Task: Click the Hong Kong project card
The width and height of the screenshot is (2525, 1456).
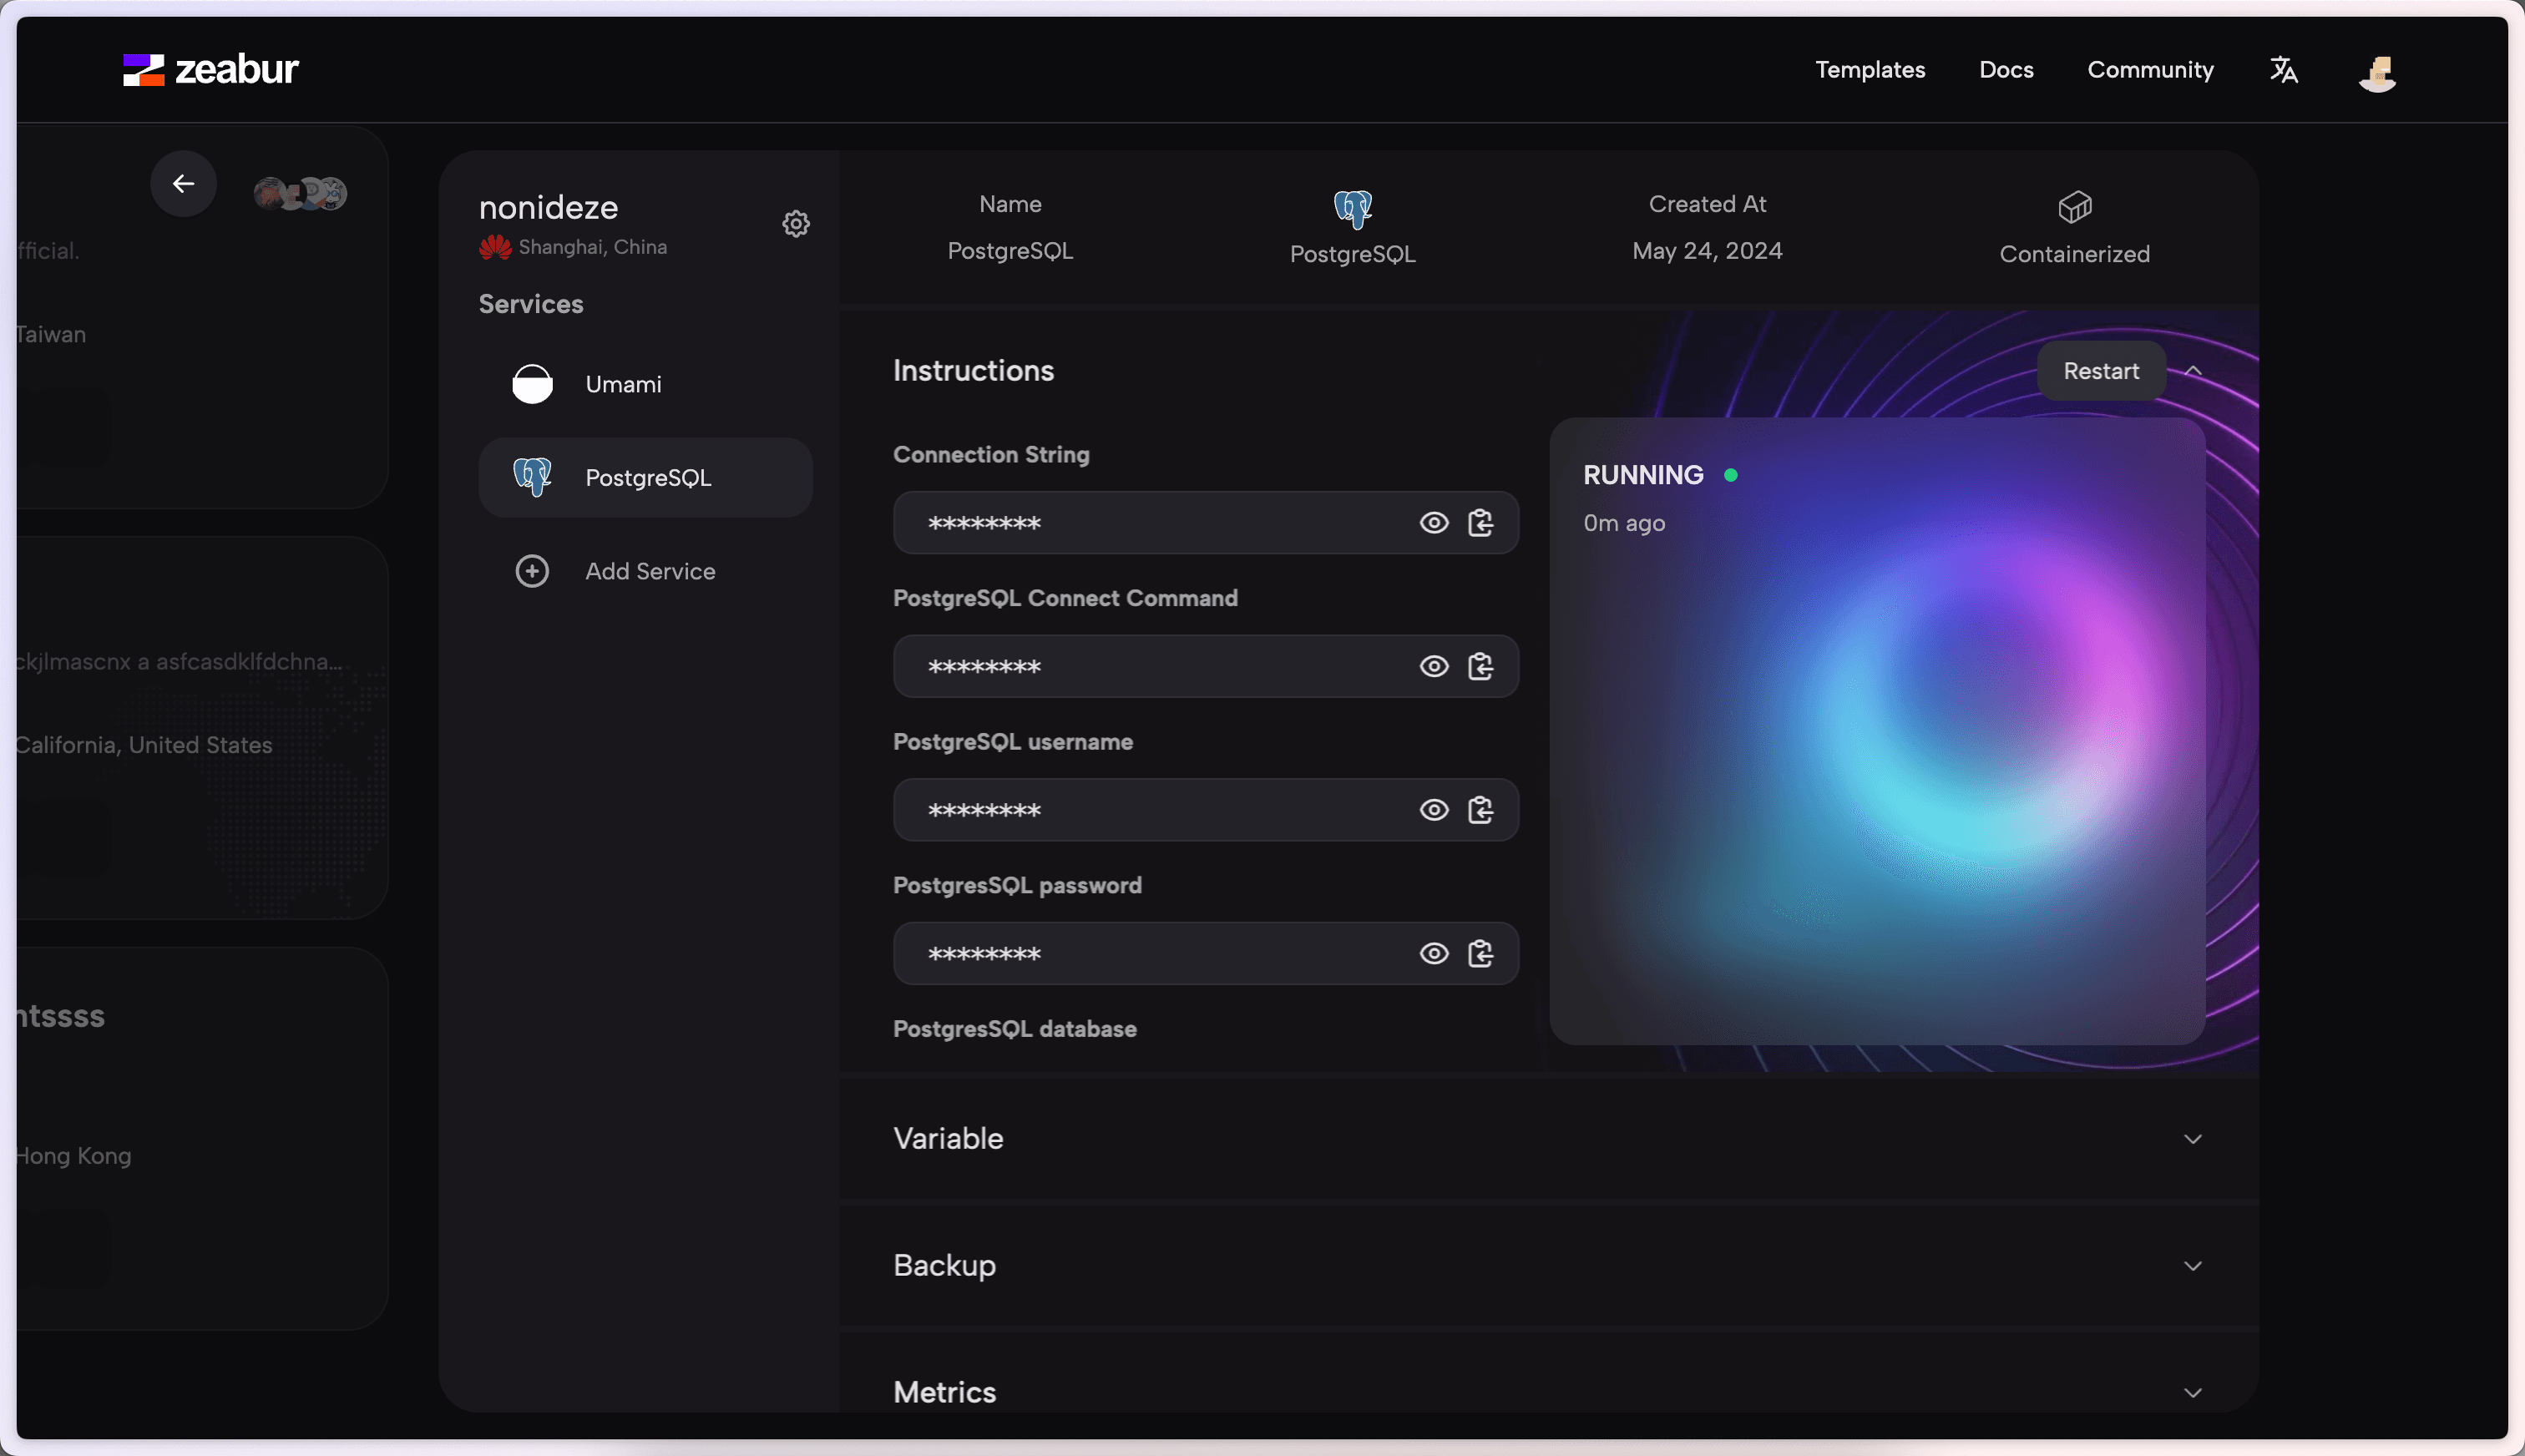Action: click(202, 1138)
